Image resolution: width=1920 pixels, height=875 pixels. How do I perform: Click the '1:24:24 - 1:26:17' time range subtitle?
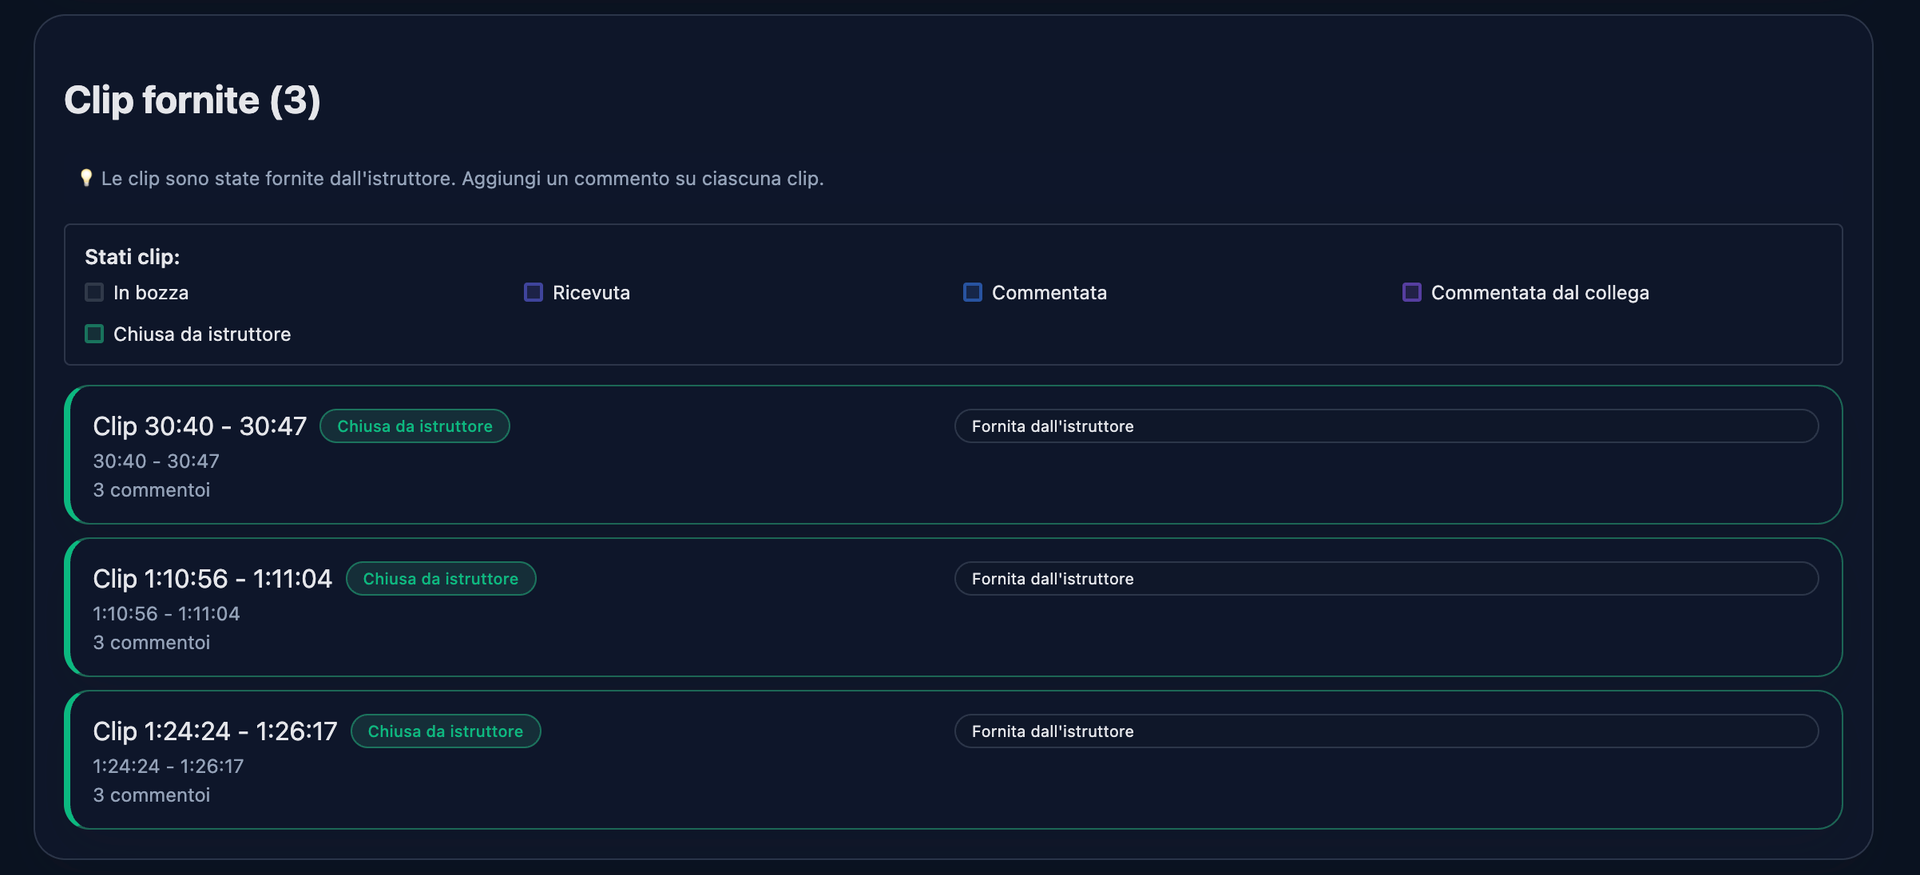pos(168,766)
